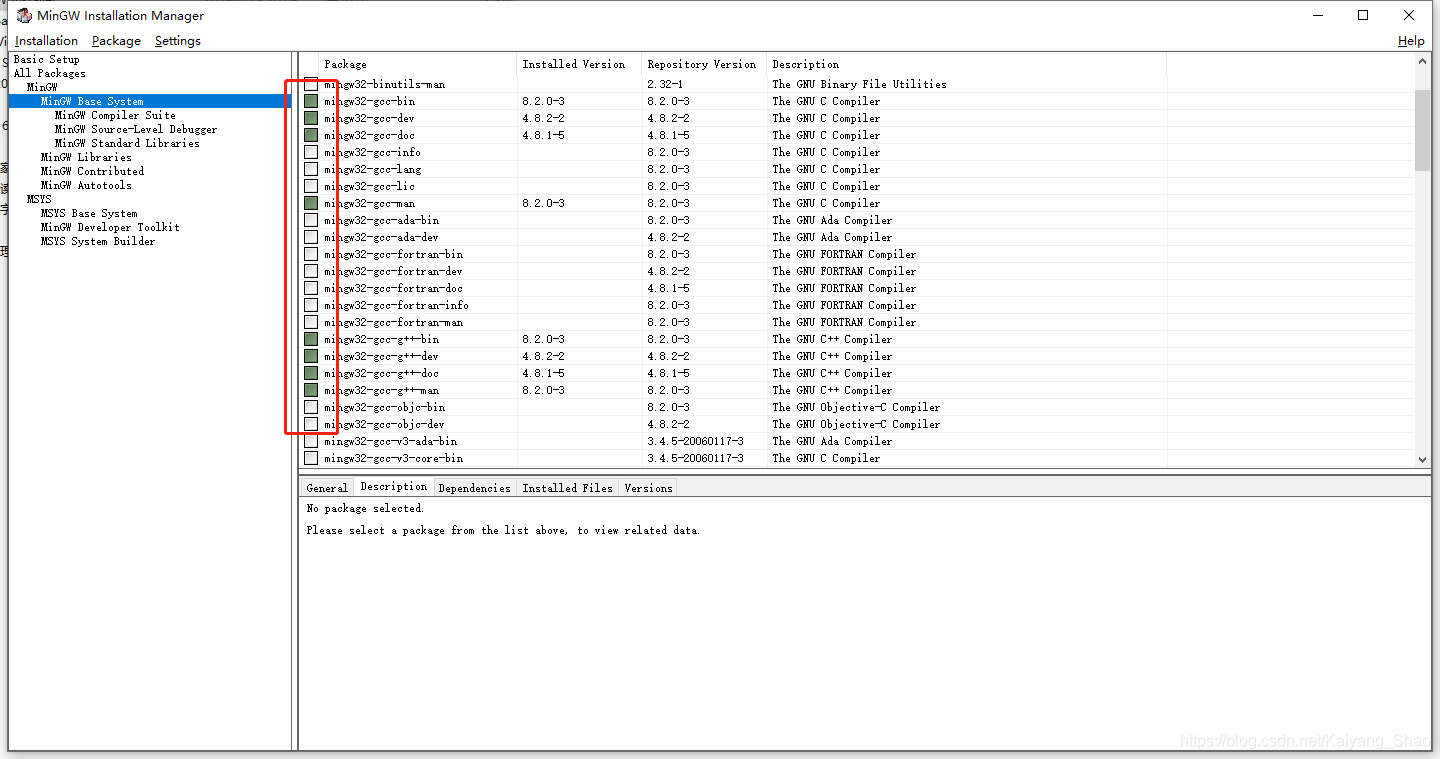Image resolution: width=1440 pixels, height=759 pixels.
Task: Mark the mingw32-gcc-fortran-bin package checkbox
Action: (x=311, y=254)
